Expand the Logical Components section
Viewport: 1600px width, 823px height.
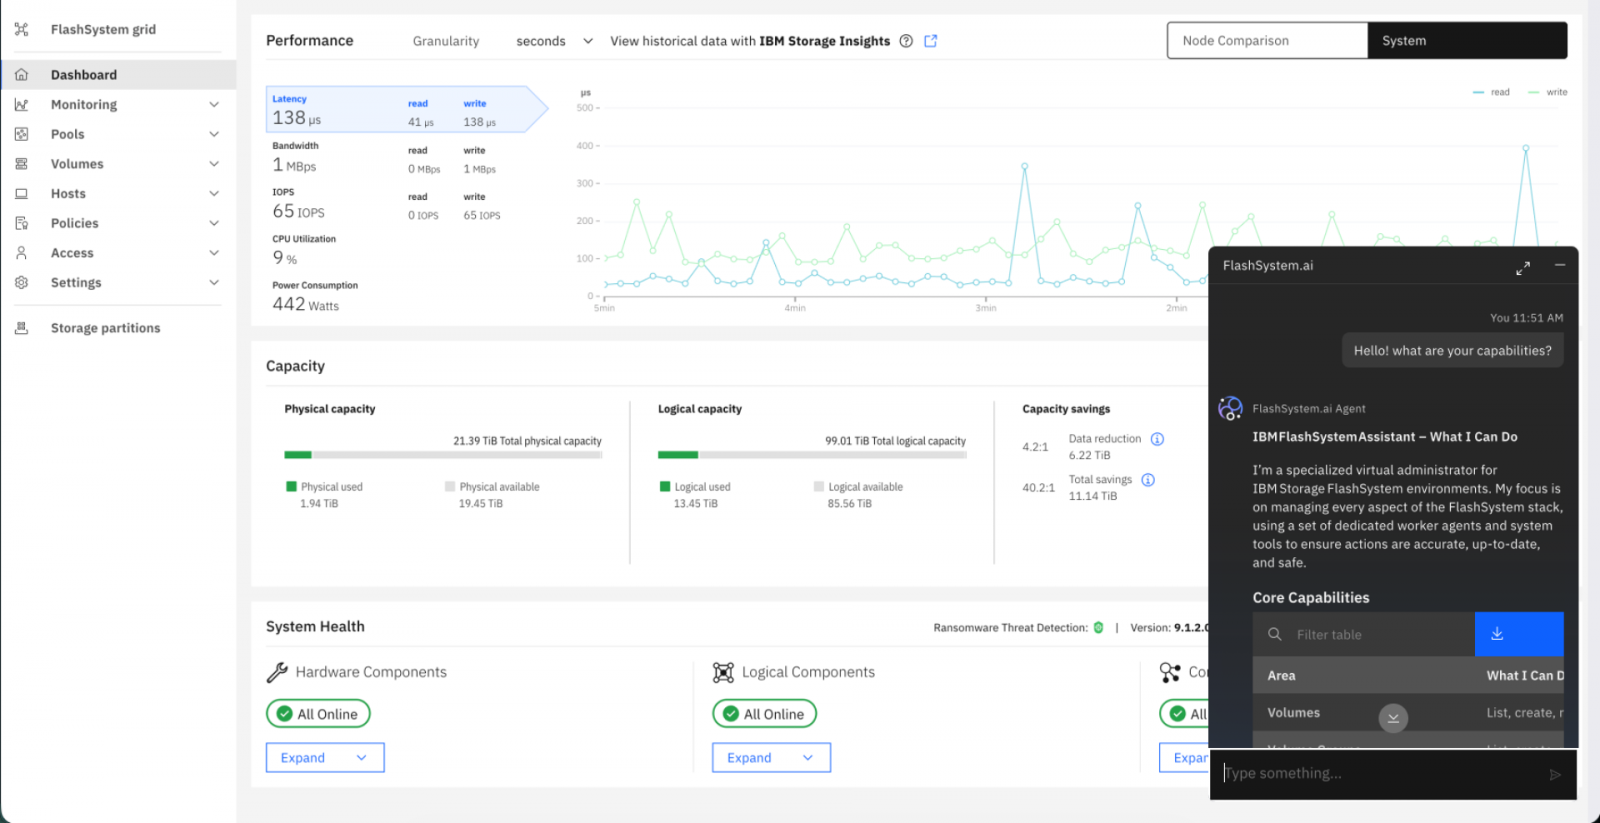point(771,758)
